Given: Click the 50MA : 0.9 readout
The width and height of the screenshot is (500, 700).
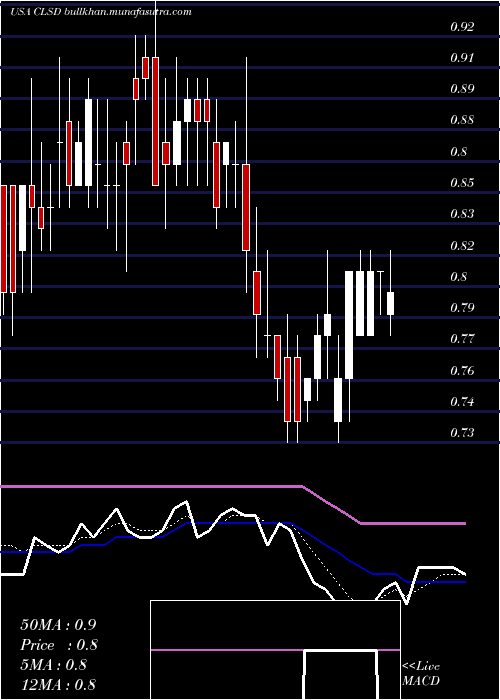Looking at the screenshot, I should click(58, 625).
